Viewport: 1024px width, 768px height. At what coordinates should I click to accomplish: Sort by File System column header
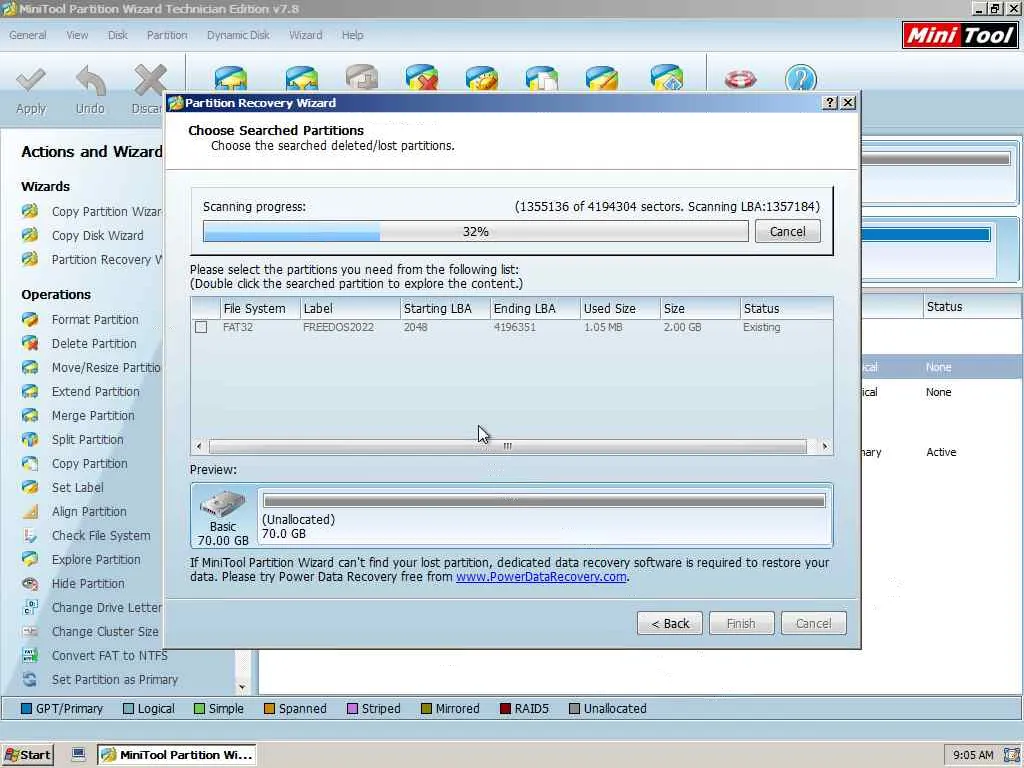[x=260, y=308]
